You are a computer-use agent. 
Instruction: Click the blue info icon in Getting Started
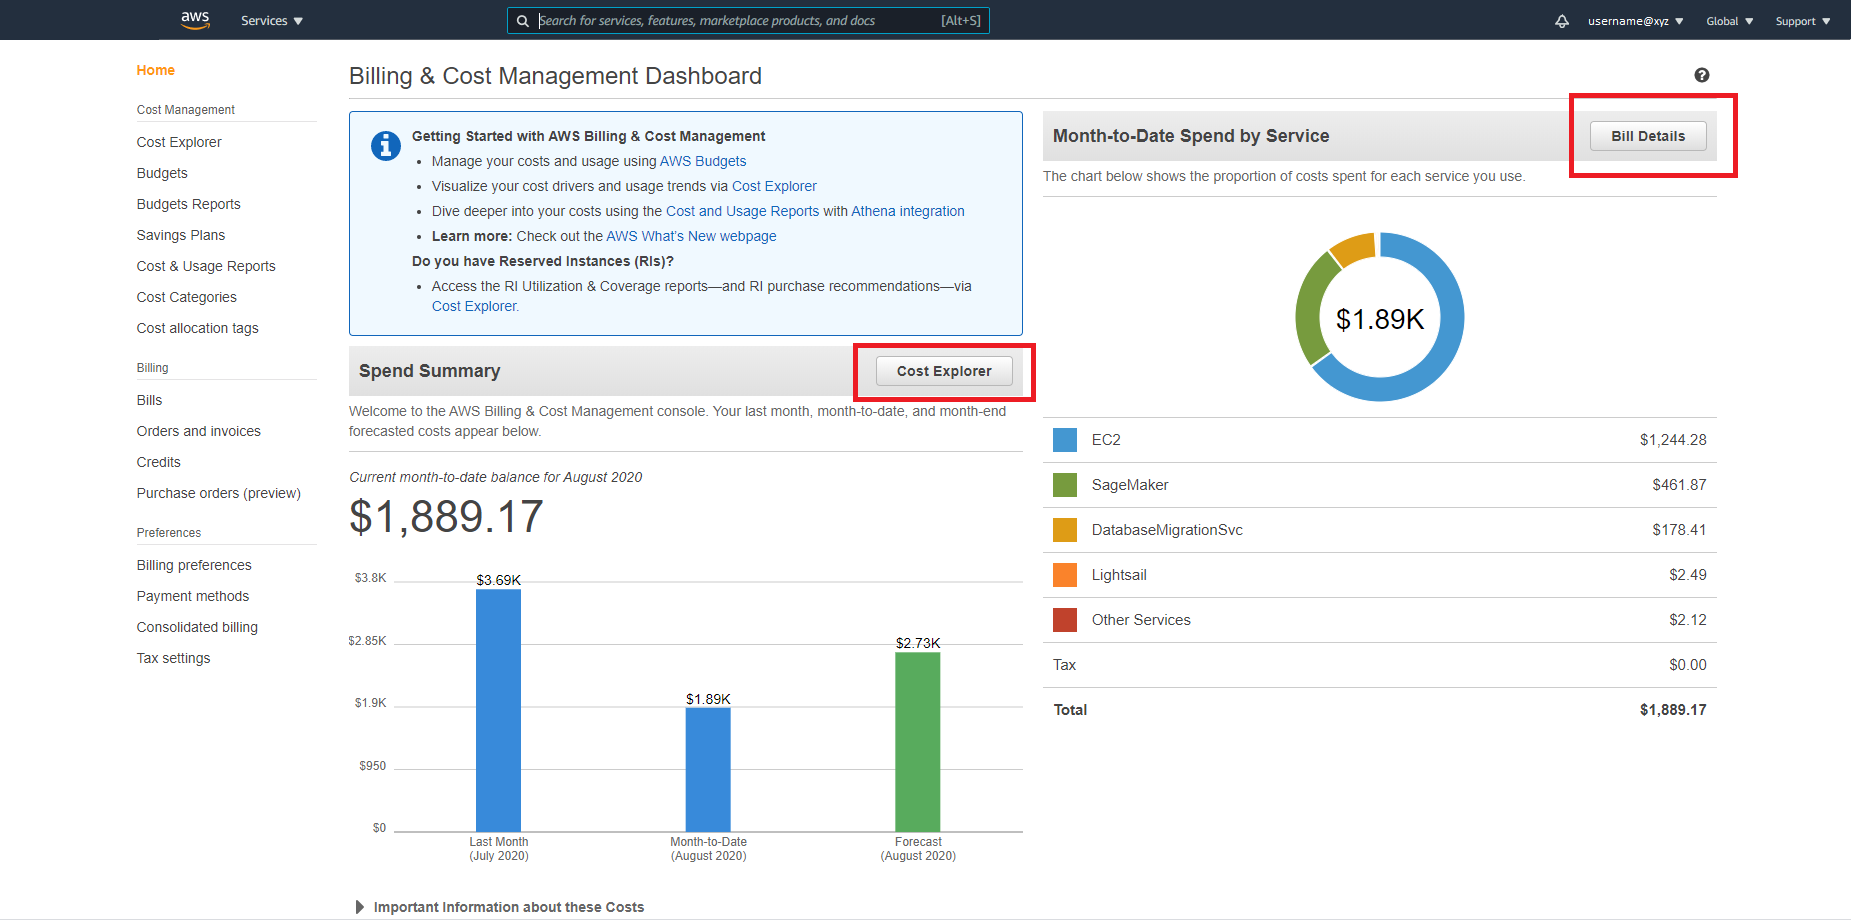click(386, 146)
